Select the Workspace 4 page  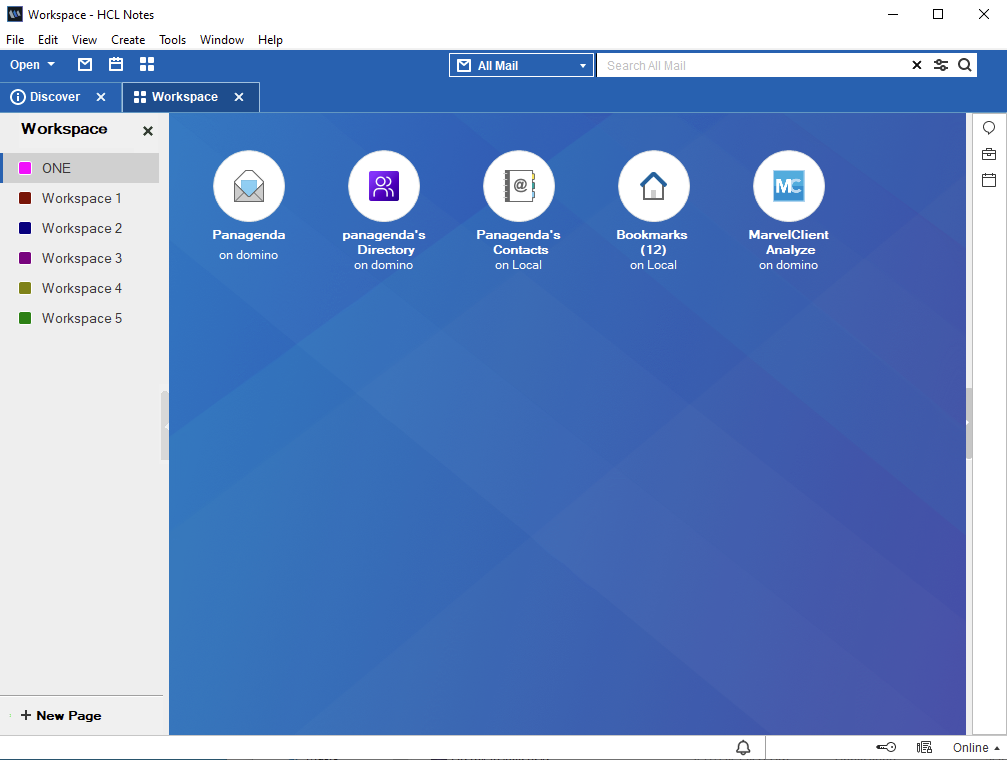point(80,288)
